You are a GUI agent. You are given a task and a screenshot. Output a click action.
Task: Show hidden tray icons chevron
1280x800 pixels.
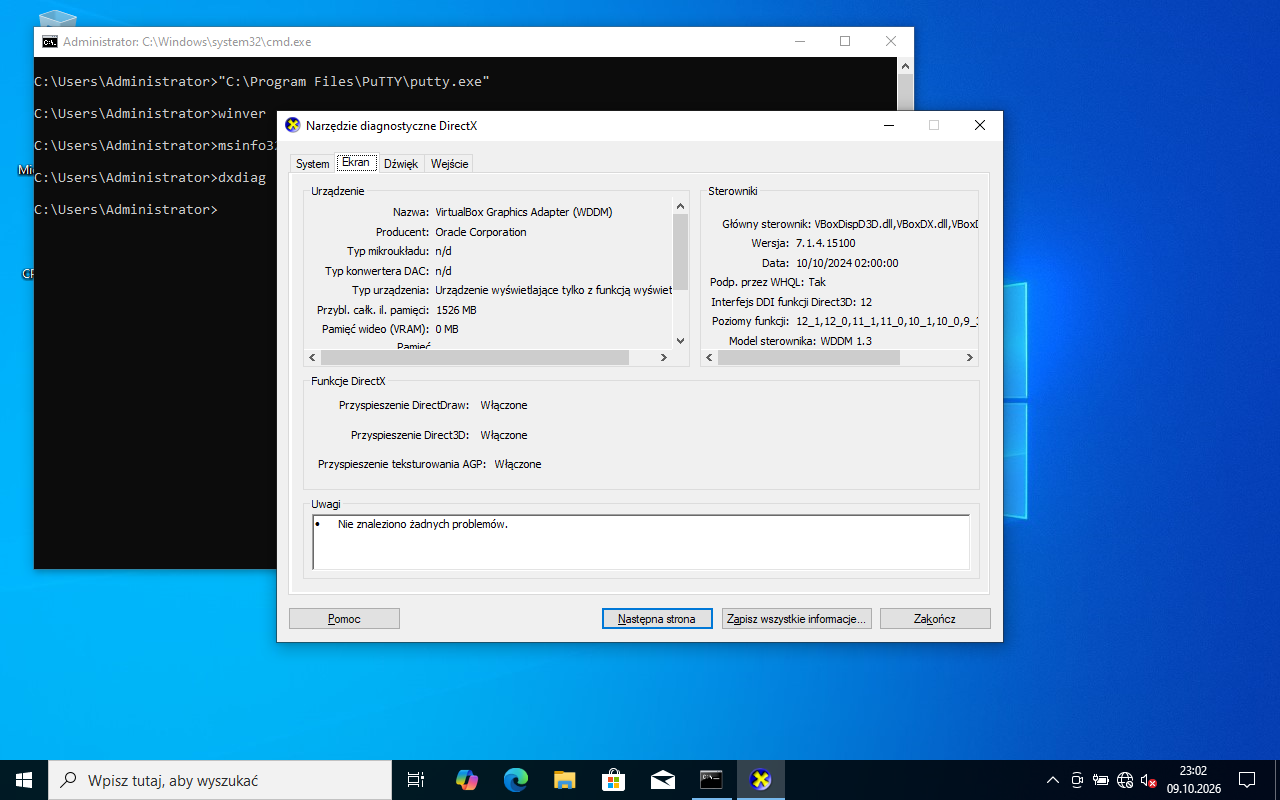1052,780
